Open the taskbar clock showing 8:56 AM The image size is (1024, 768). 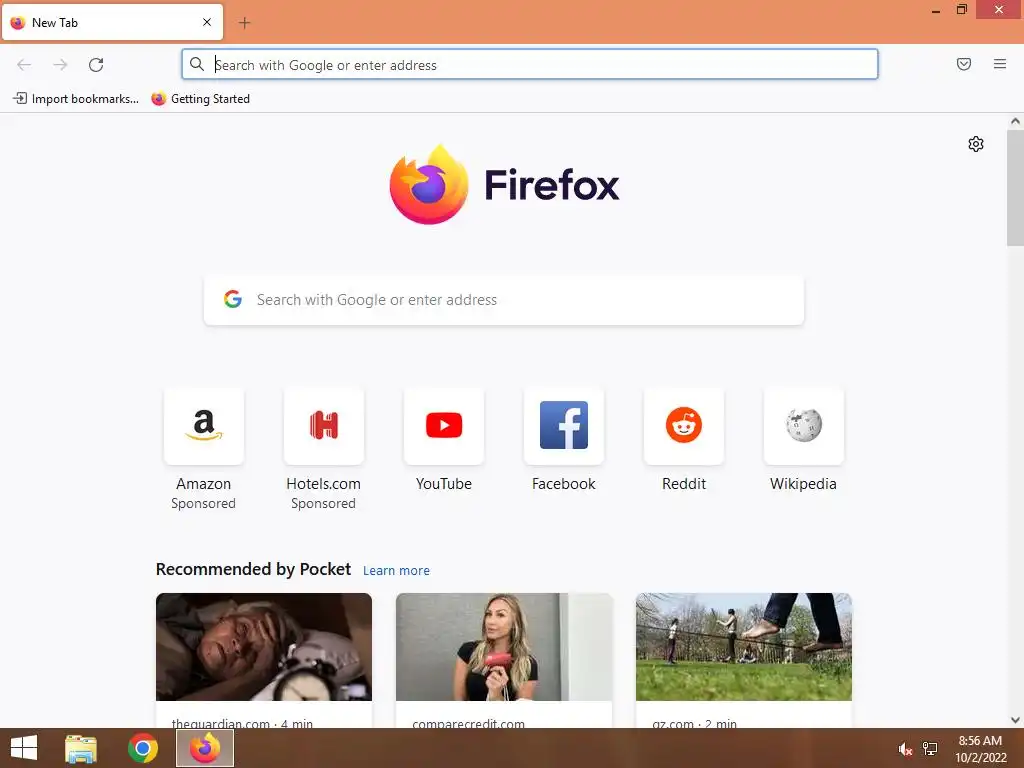point(980,749)
